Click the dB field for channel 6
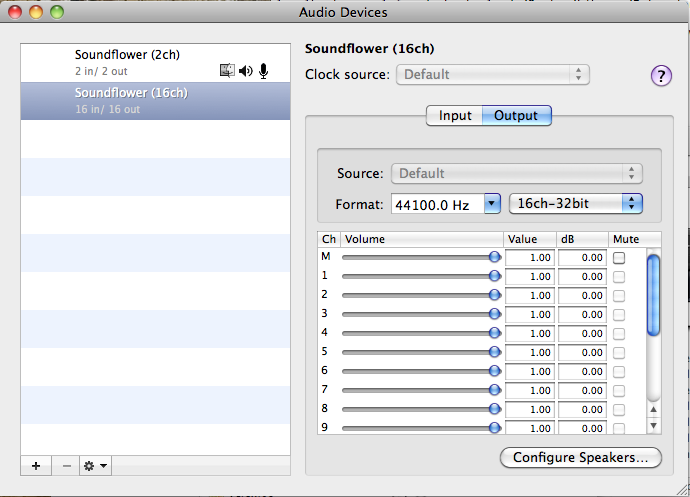Viewport: 690px width, 497px height. [x=582, y=372]
